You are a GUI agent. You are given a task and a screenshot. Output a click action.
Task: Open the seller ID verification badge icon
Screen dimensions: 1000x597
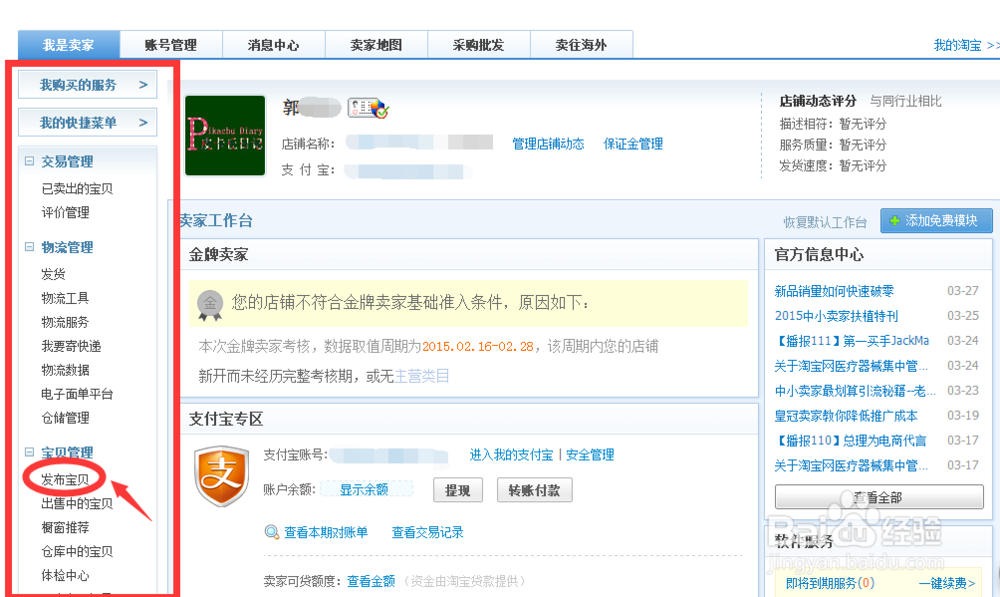(368, 108)
